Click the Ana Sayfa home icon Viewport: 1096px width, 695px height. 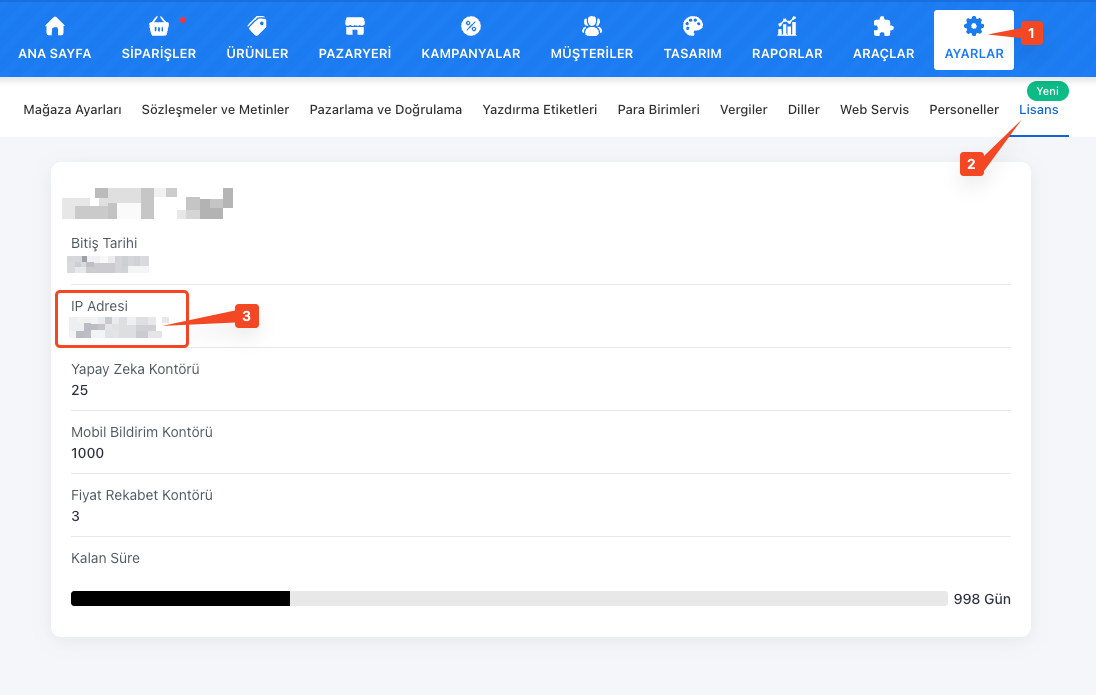(x=55, y=27)
